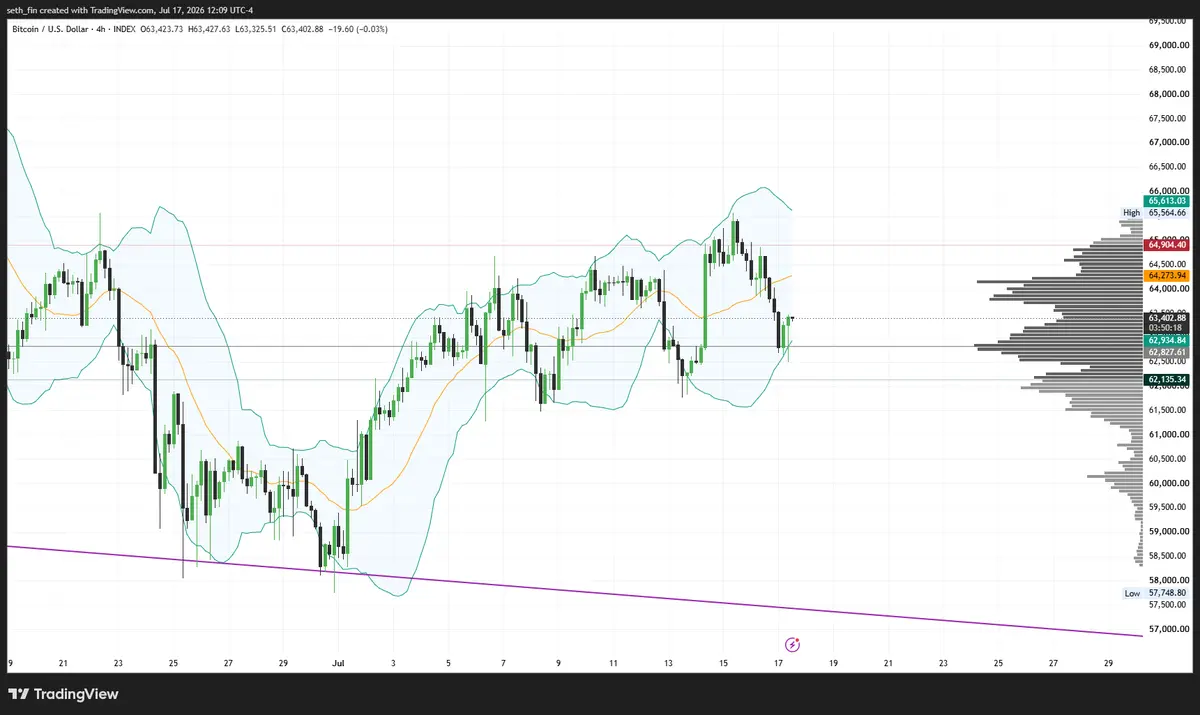Select the teal 65,613.03 price label
1200x715 pixels.
1166,200
